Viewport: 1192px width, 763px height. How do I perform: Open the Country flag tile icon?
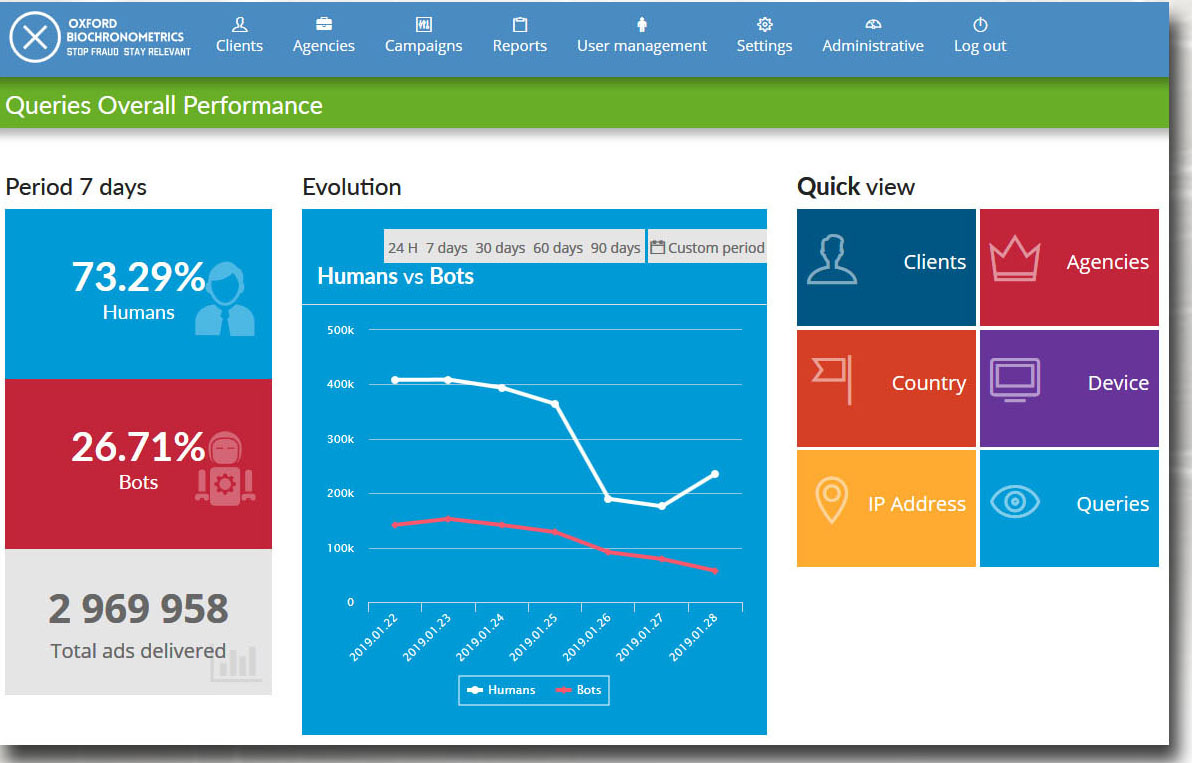point(832,378)
